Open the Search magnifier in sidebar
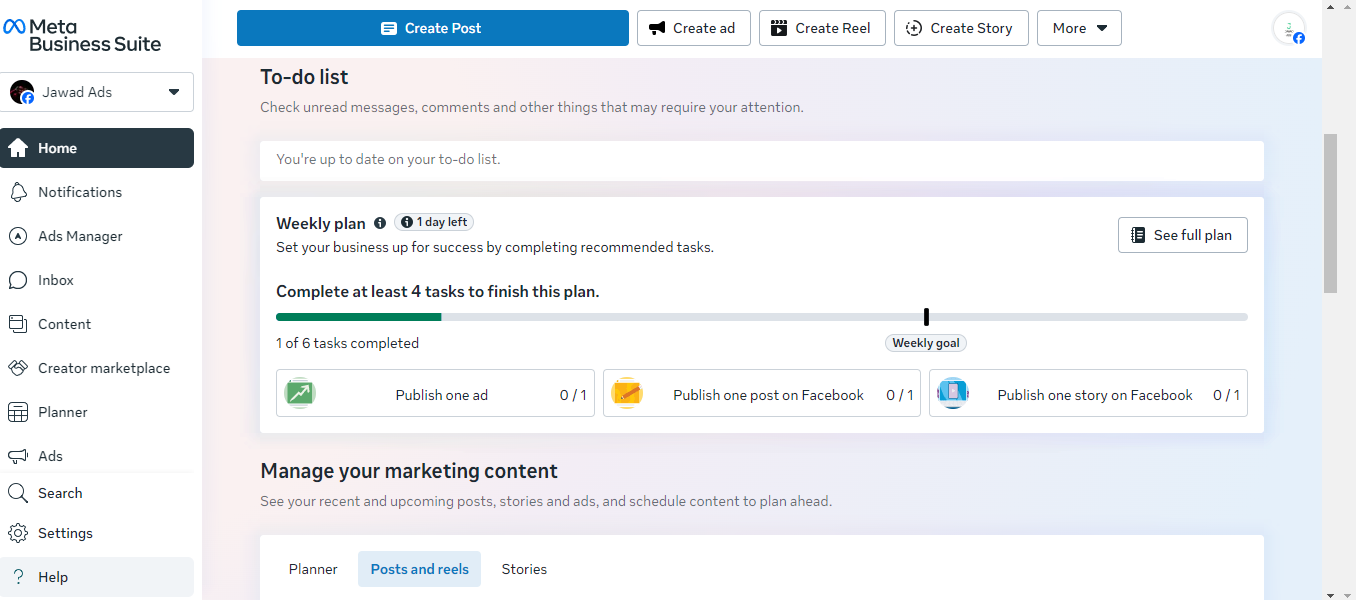 point(18,493)
